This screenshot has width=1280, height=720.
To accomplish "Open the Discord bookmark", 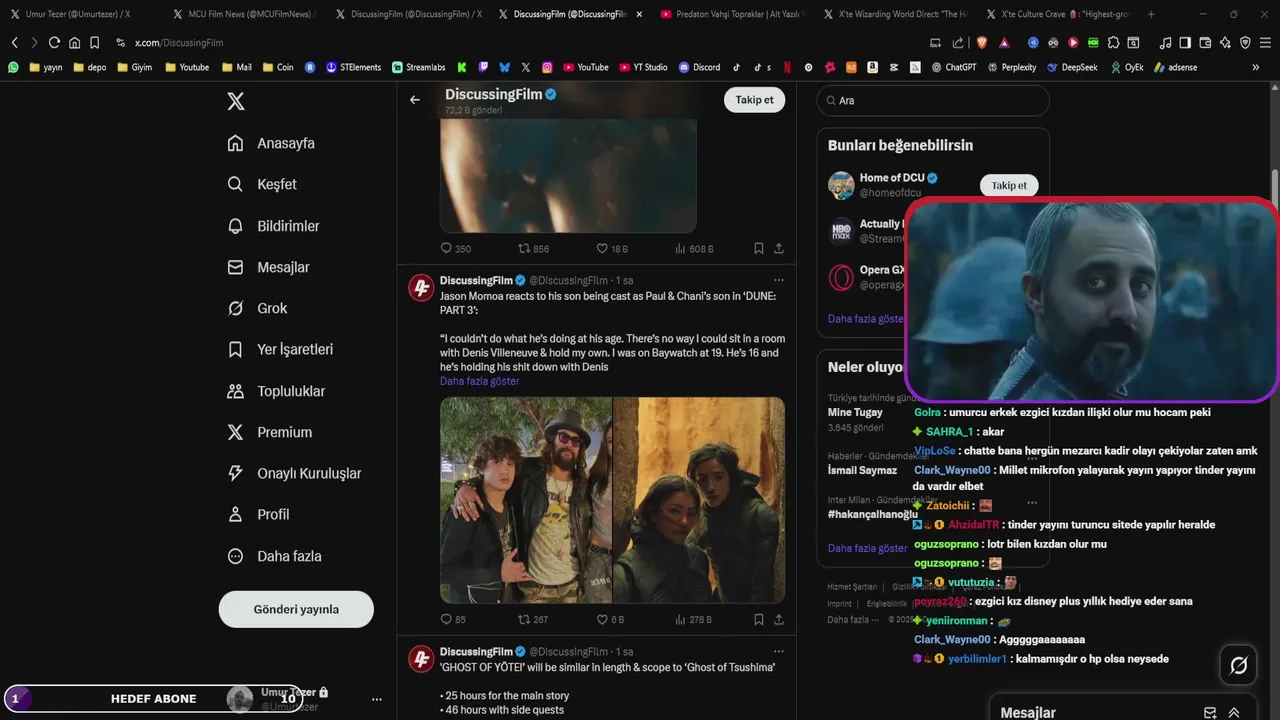I will coord(699,67).
